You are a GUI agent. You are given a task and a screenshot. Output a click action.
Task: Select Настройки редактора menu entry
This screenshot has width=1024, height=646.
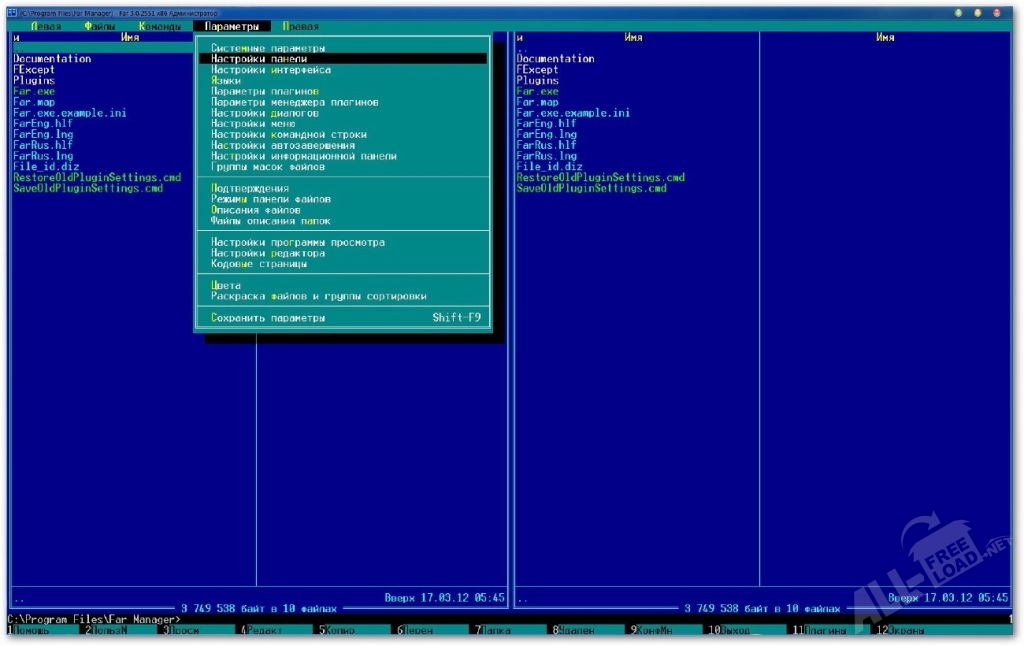tap(268, 253)
